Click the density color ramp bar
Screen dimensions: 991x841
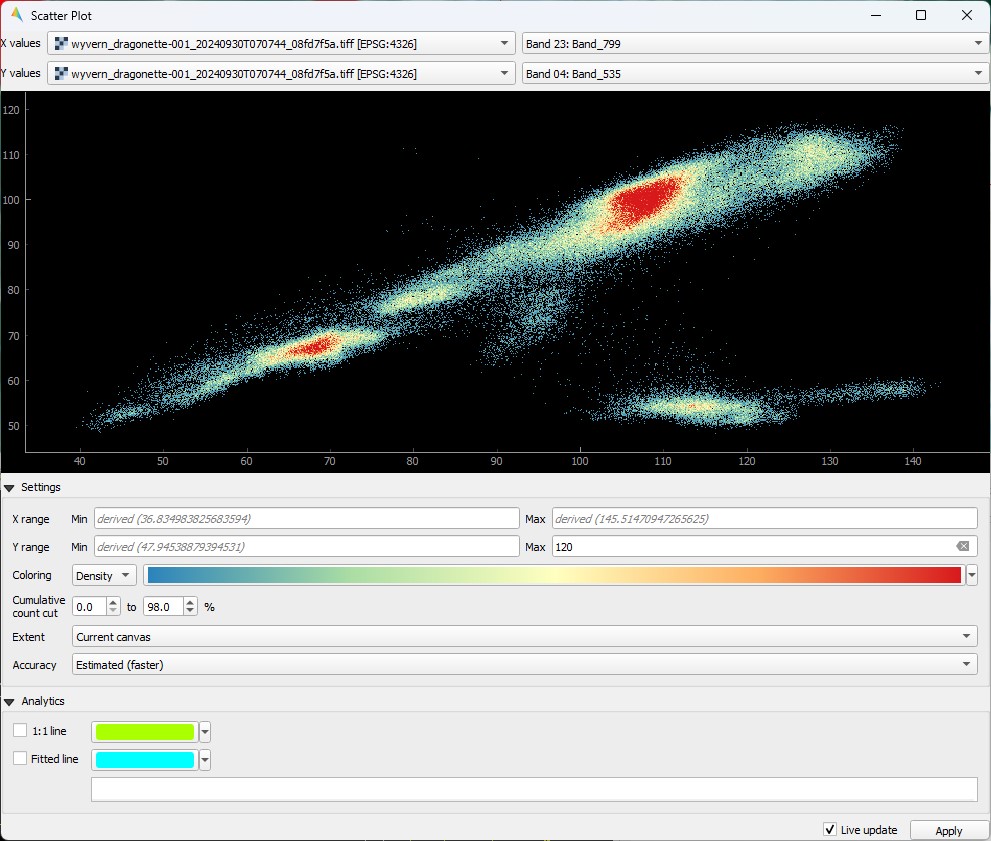tap(553, 575)
